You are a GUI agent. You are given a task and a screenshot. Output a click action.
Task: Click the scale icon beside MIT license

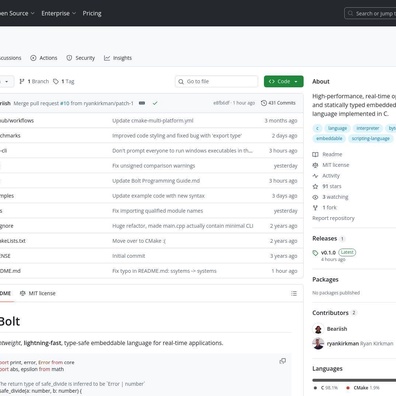click(315, 165)
